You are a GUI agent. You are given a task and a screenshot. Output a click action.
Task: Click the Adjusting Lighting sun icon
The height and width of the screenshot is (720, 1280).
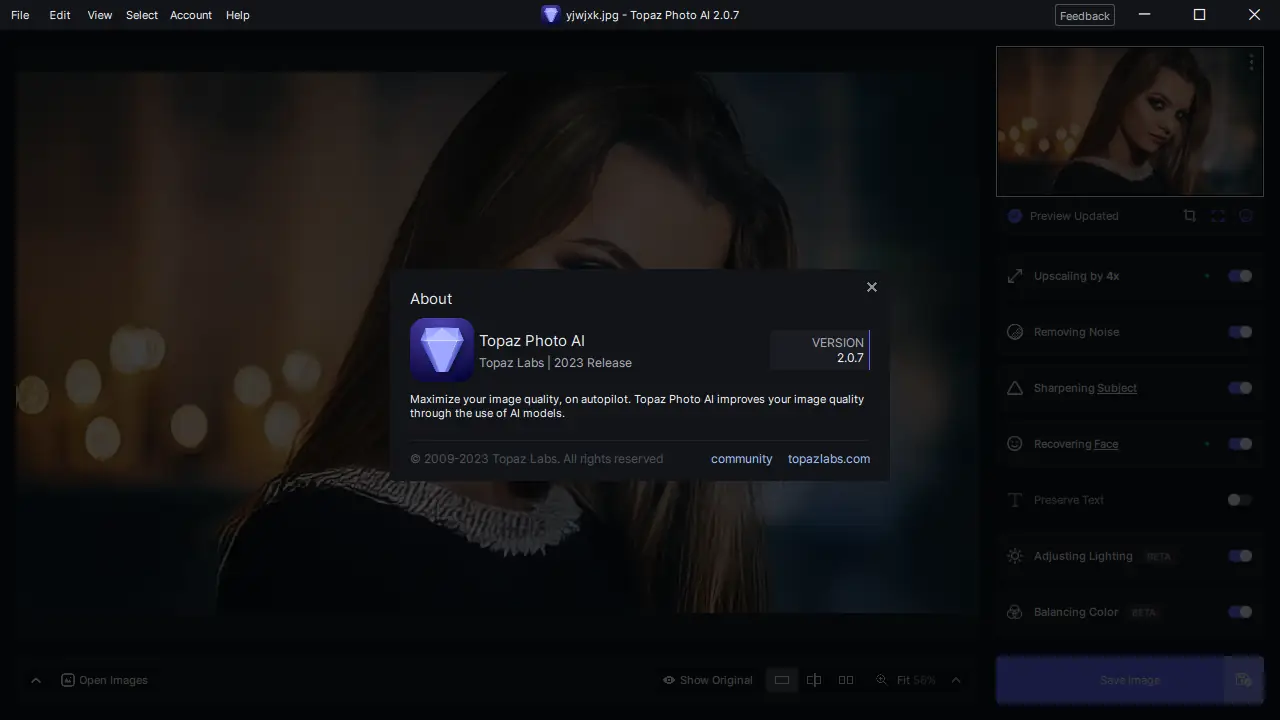1015,556
